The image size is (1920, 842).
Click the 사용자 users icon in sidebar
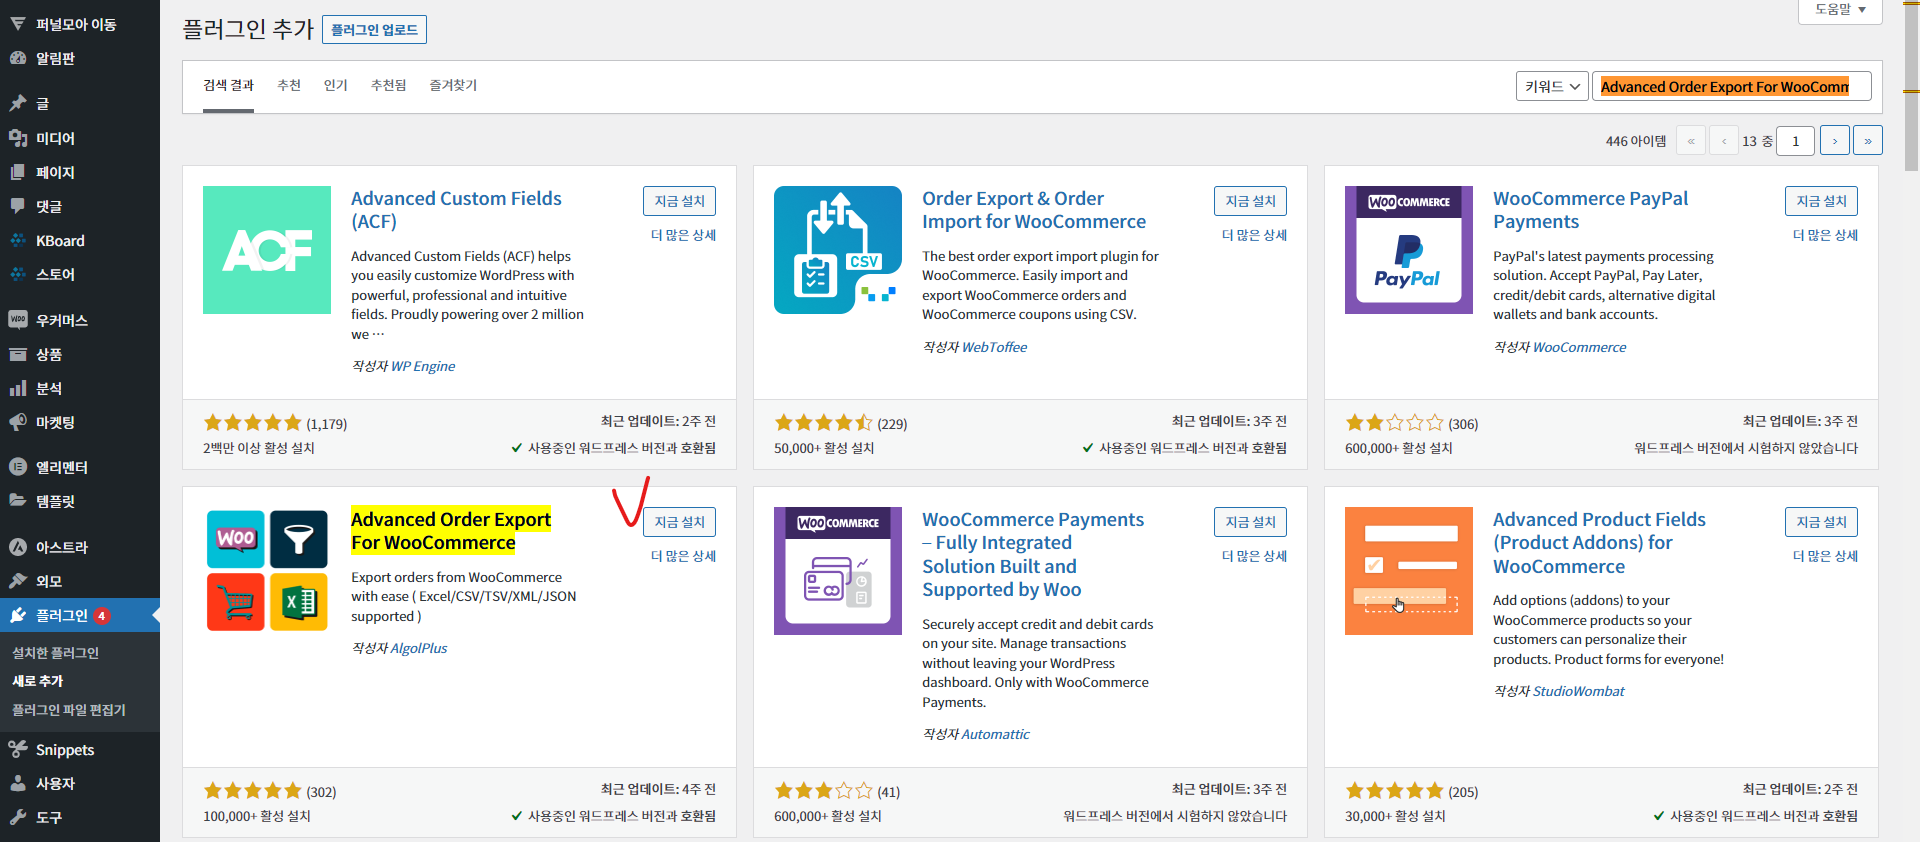(18, 783)
